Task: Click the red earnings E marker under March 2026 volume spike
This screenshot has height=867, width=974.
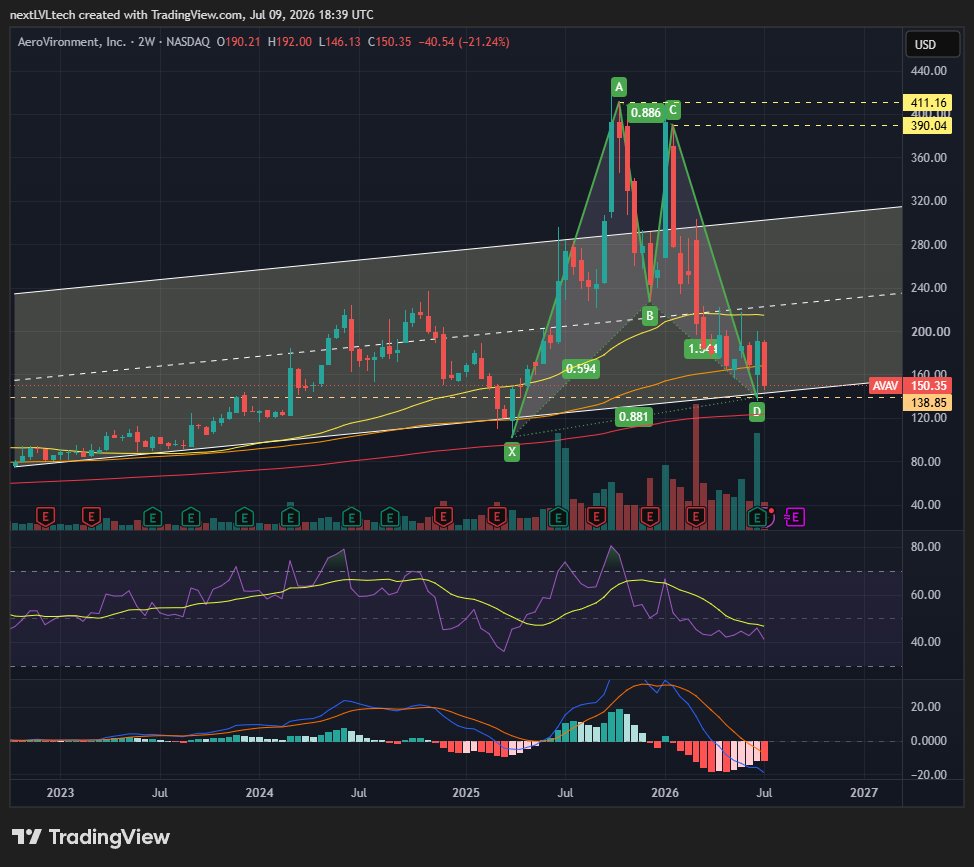Action: pyautogui.click(x=696, y=517)
